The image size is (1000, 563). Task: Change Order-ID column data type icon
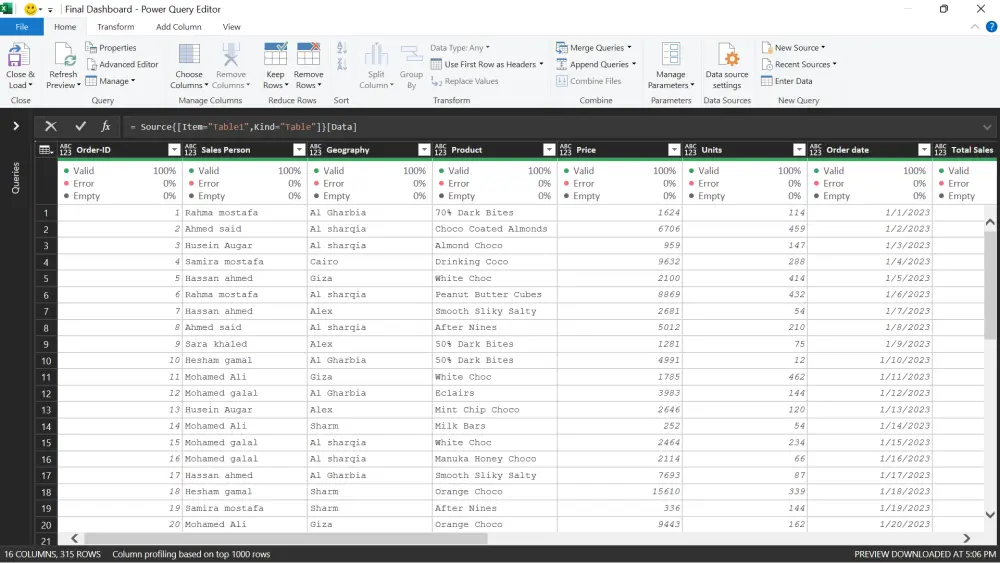(66, 150)
